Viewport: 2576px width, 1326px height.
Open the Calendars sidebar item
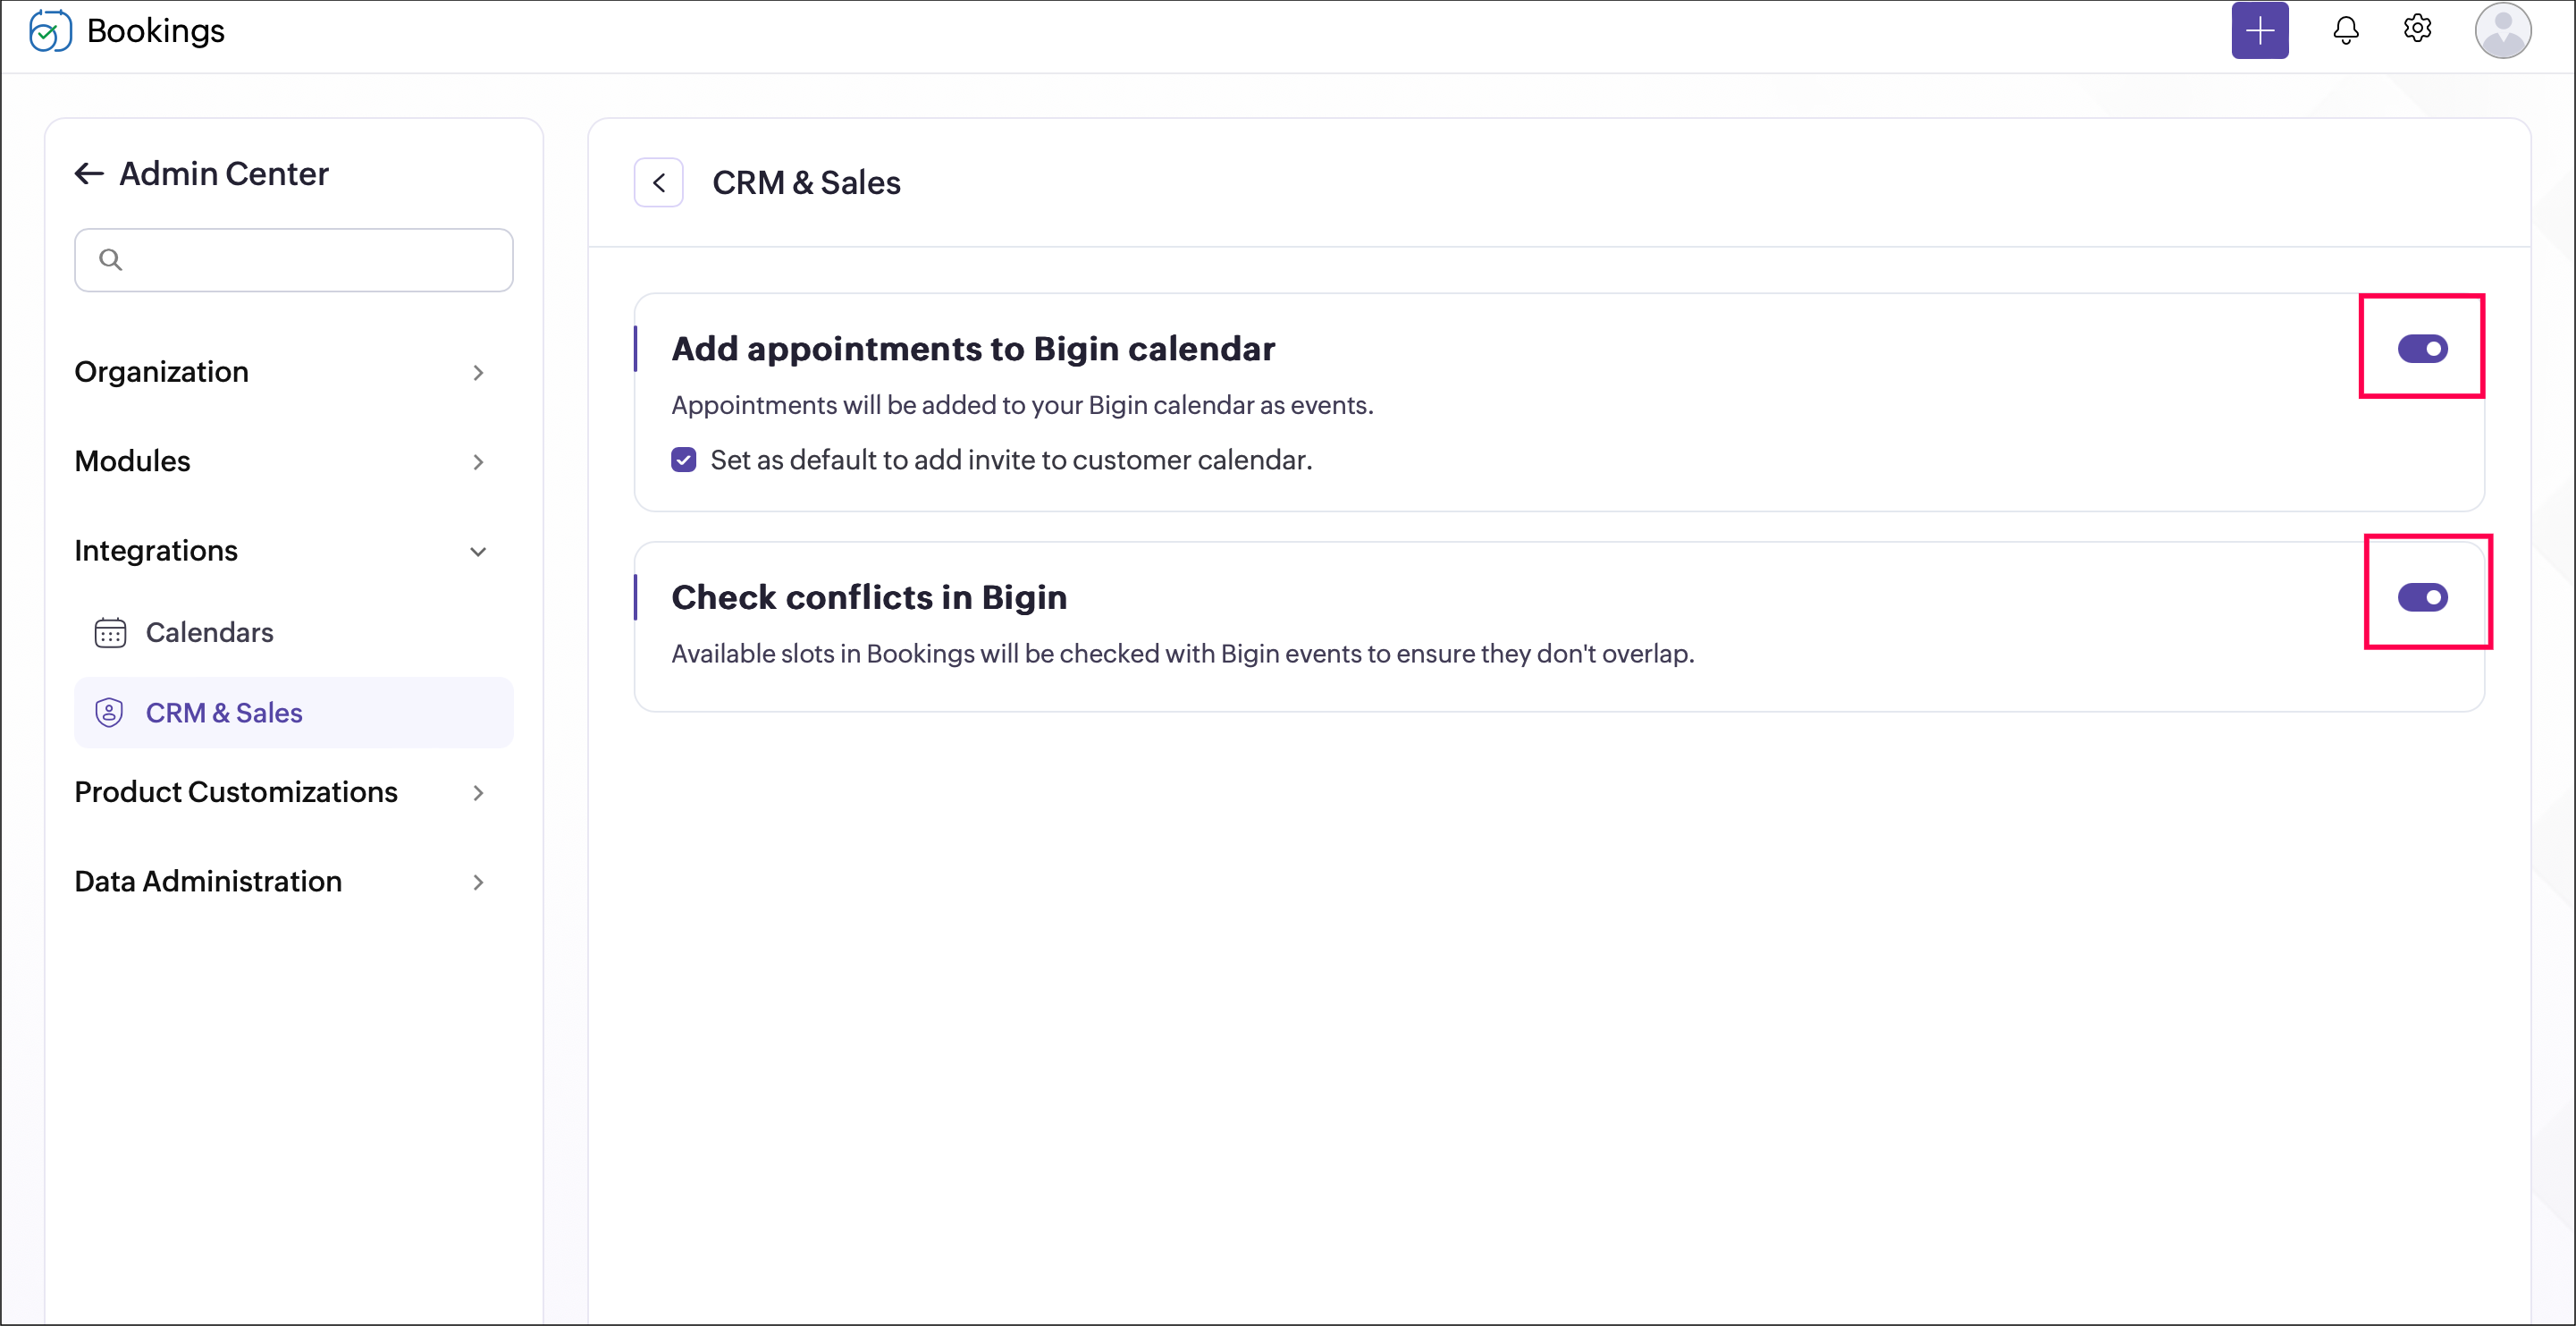click(x=209, y=633)
